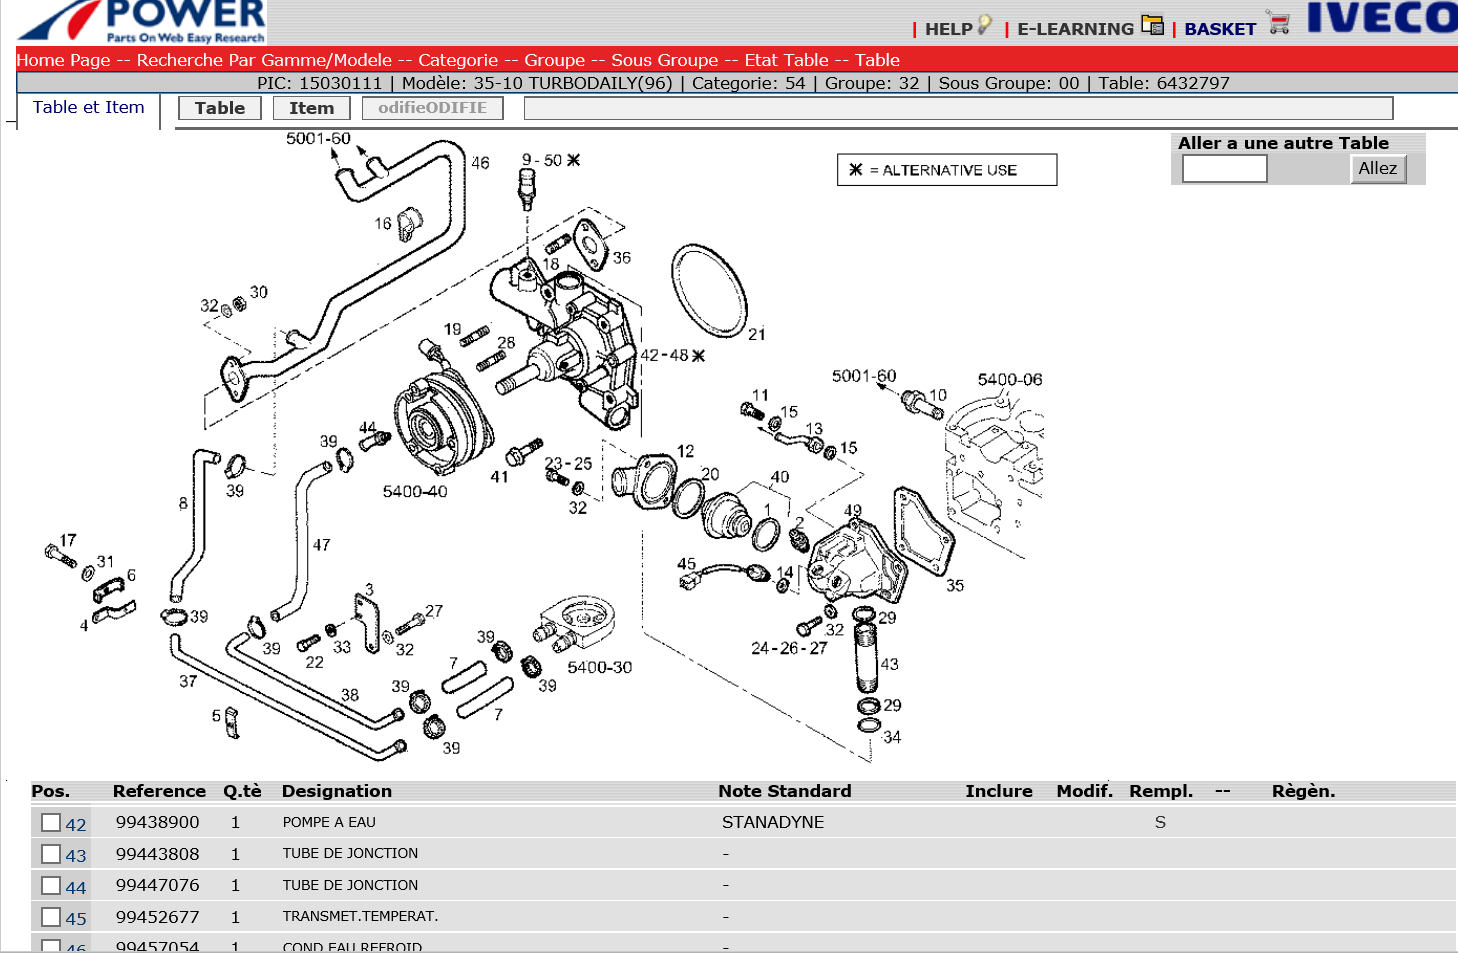
Task: Focus the Aller a une autre Table field
Action: 1224,169
